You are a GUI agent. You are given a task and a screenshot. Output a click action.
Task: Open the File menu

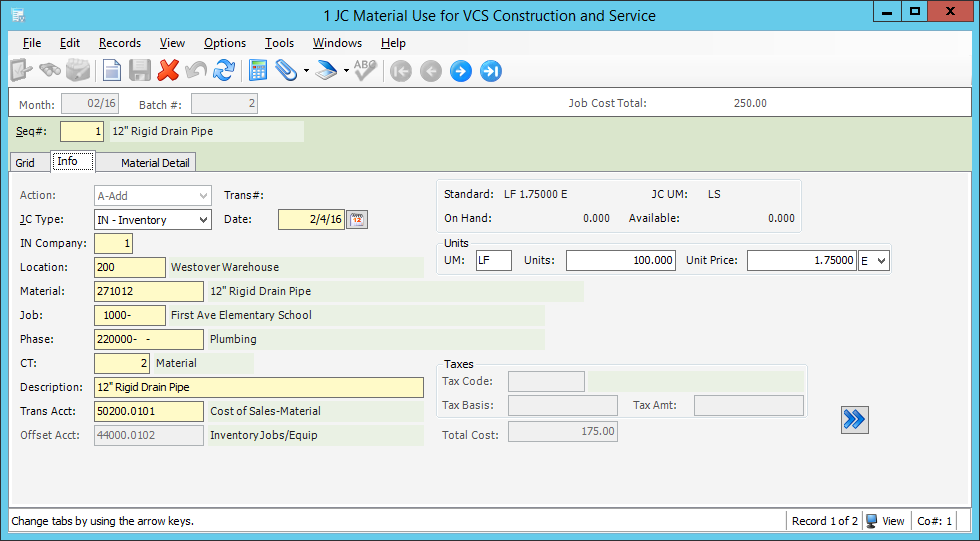(32, 43)
